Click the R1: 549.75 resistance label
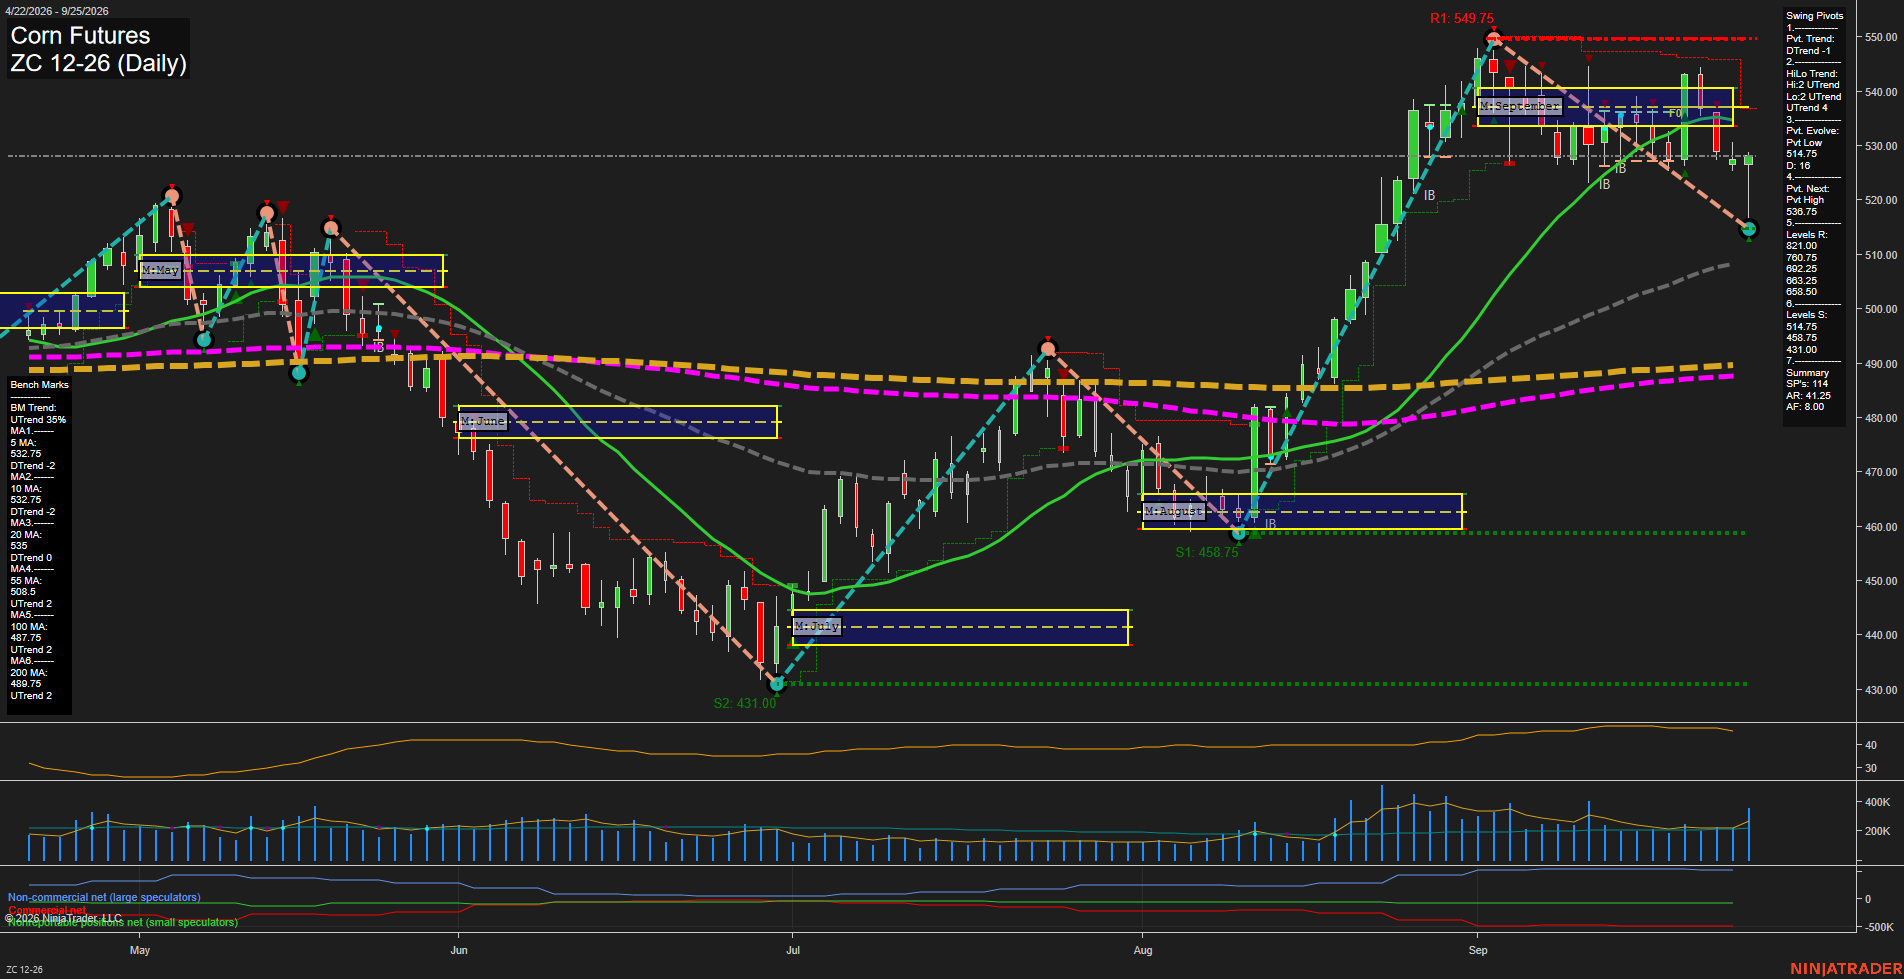This screenshot has width=1904, height=979. [1461, 19]
